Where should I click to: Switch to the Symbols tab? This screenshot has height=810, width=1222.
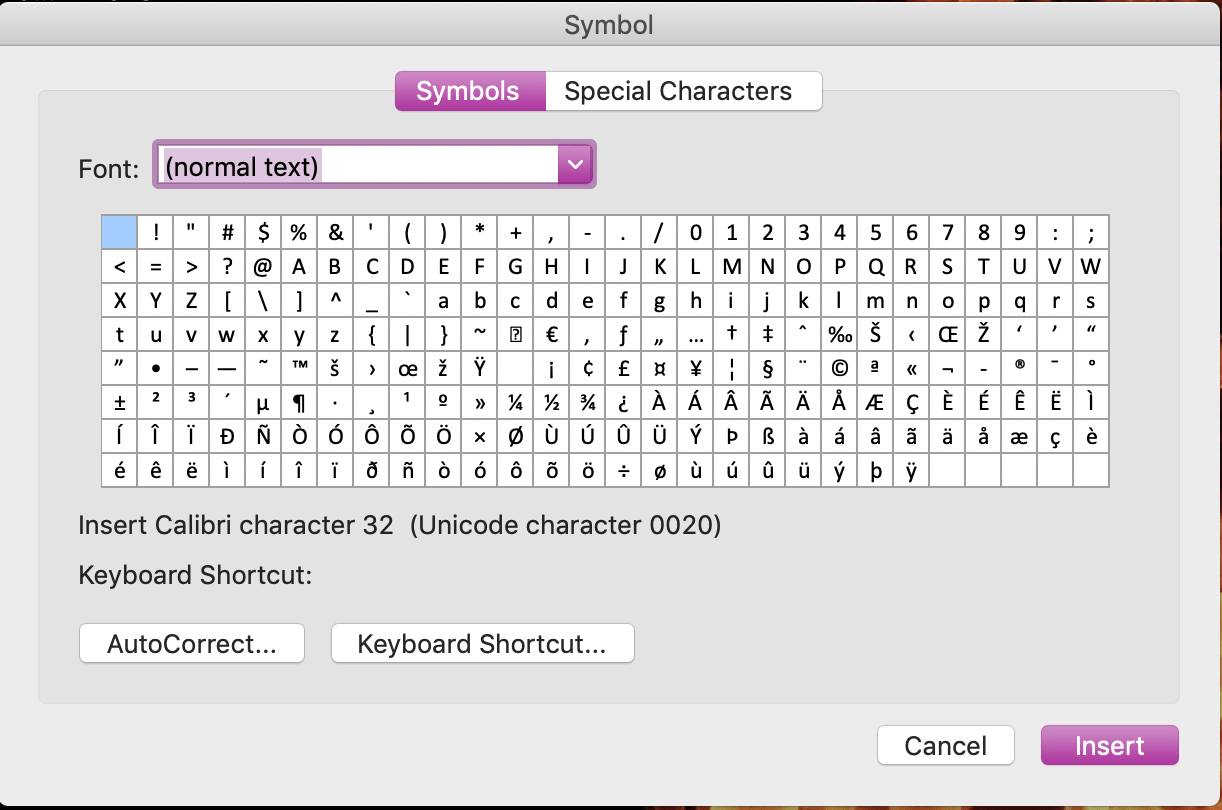[x=468, y=92]
